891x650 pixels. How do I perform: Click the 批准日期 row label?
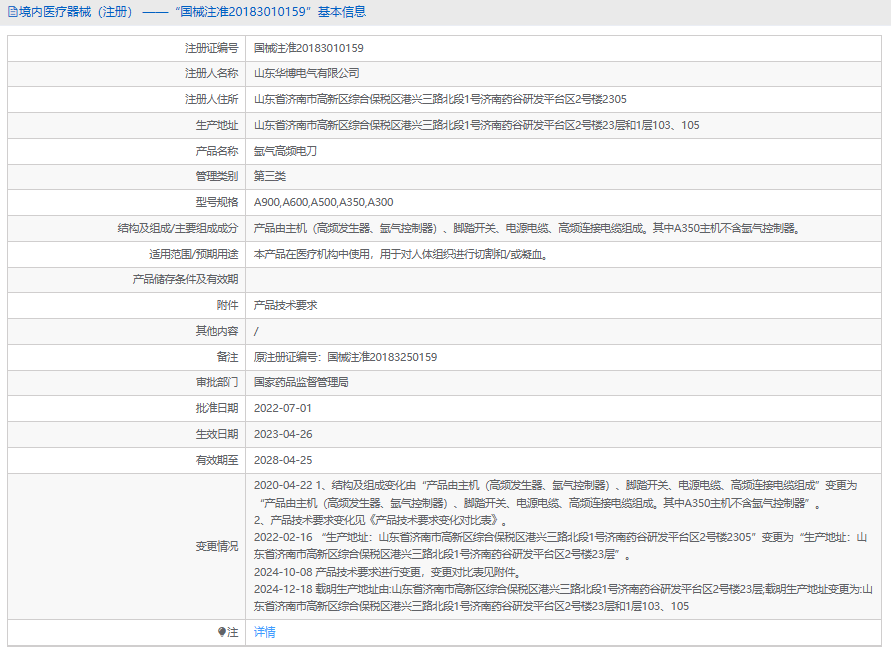point(217,408)
